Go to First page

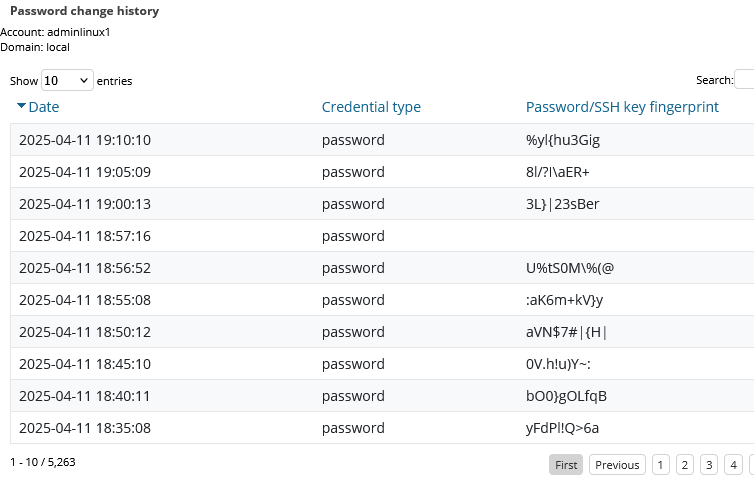click(x=566, y=465)
